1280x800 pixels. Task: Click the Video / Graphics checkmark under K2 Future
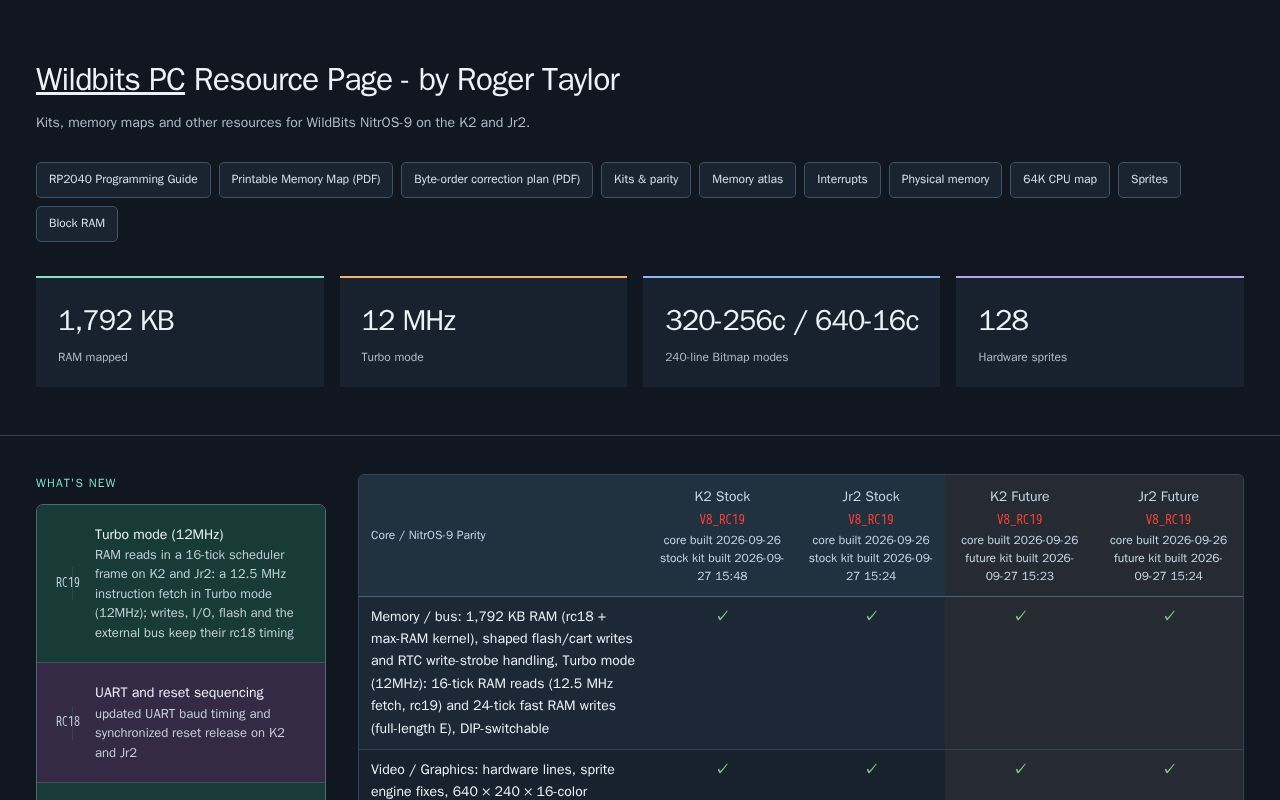[1020, 769]
